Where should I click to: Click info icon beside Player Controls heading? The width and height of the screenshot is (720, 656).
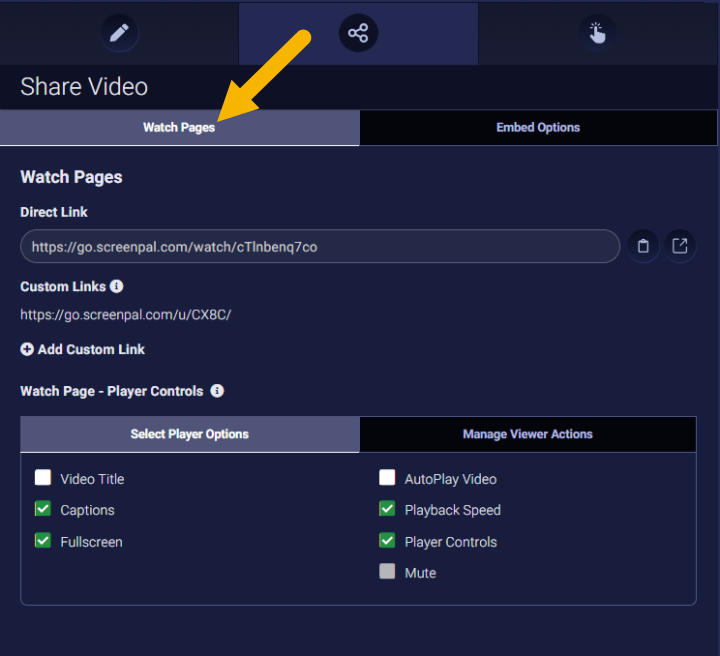(x=217, y=391)
